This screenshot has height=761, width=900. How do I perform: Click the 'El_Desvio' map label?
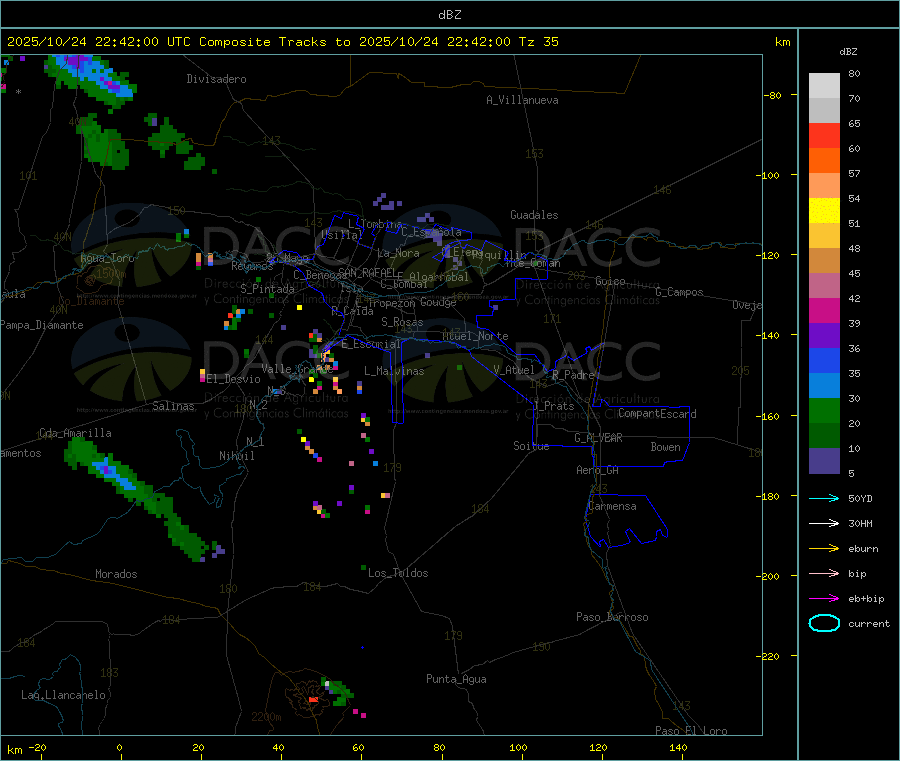click(x=234, y=379)
